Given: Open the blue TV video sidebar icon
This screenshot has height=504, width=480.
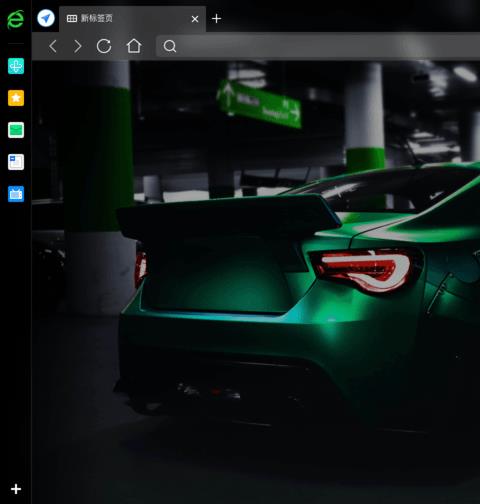Looking at the screenshot, I should click(x=16, y=194).
